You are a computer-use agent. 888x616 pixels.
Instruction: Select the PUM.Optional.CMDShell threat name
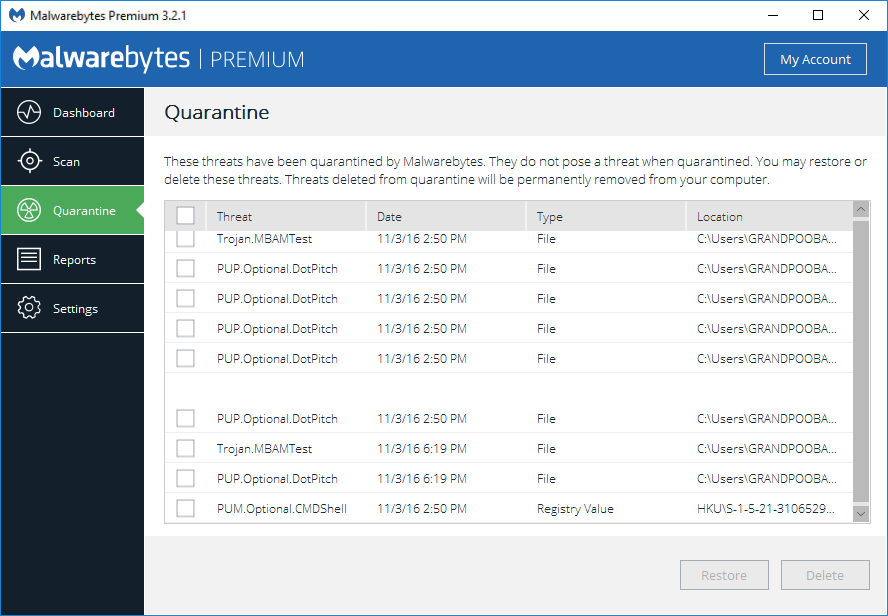[281, 508]
